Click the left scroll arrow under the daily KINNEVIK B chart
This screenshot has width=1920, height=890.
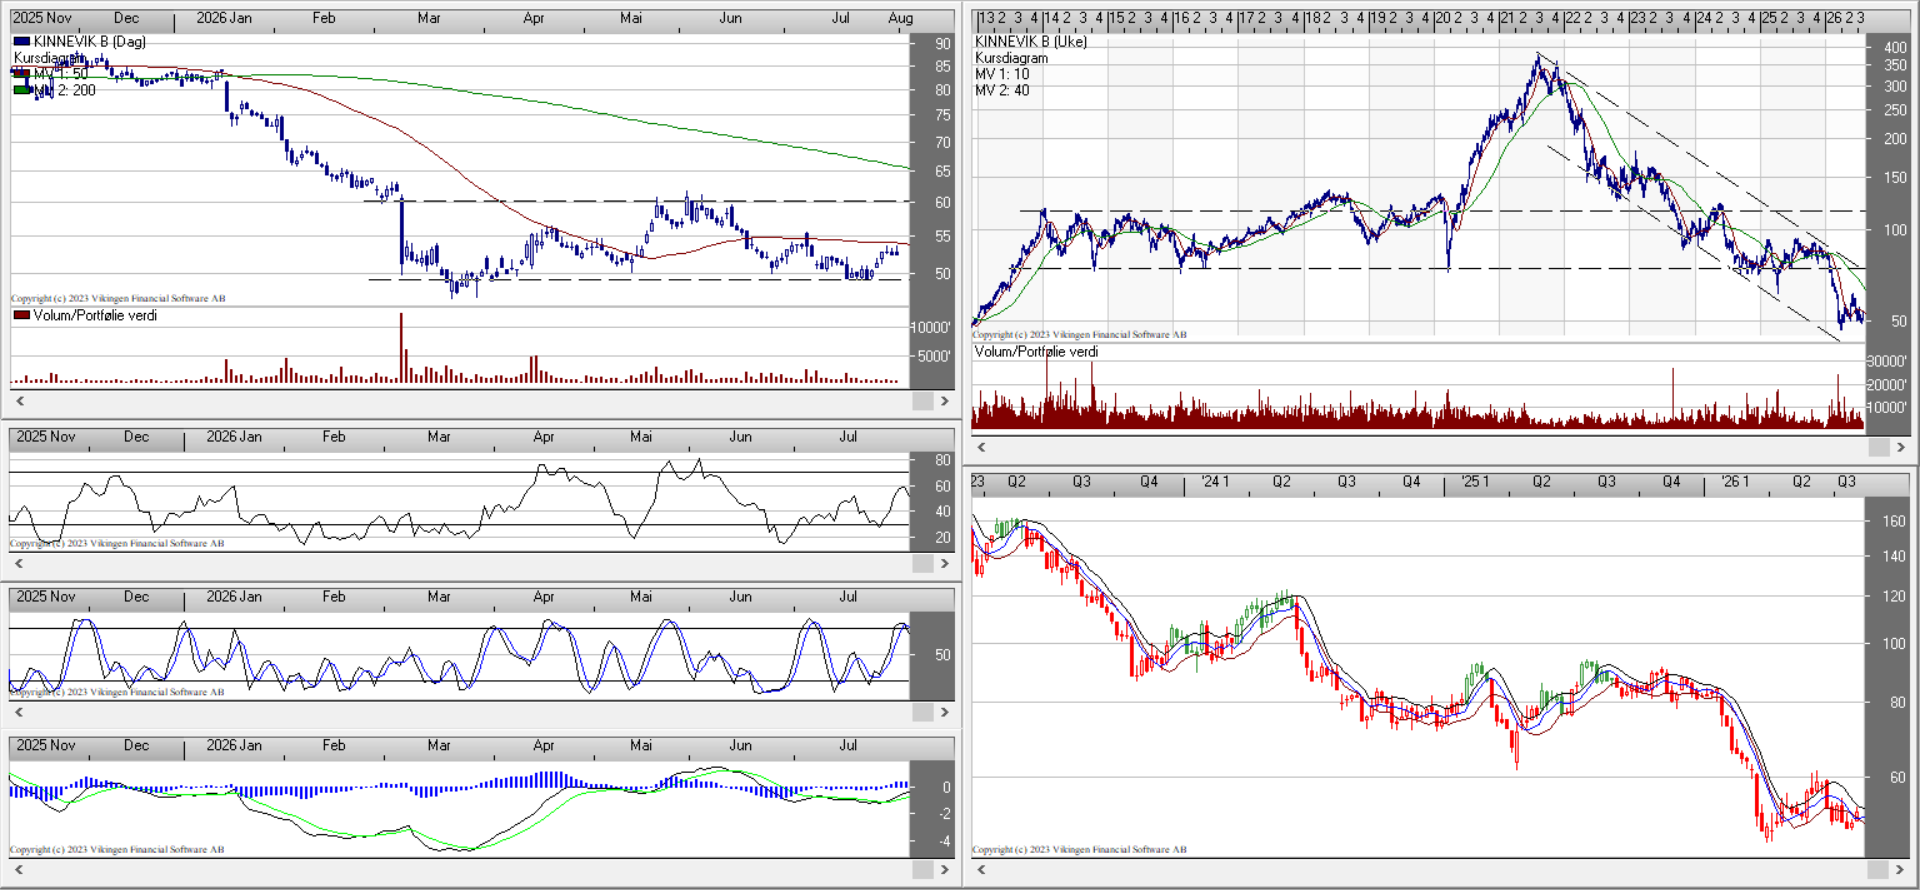(19, 401)
